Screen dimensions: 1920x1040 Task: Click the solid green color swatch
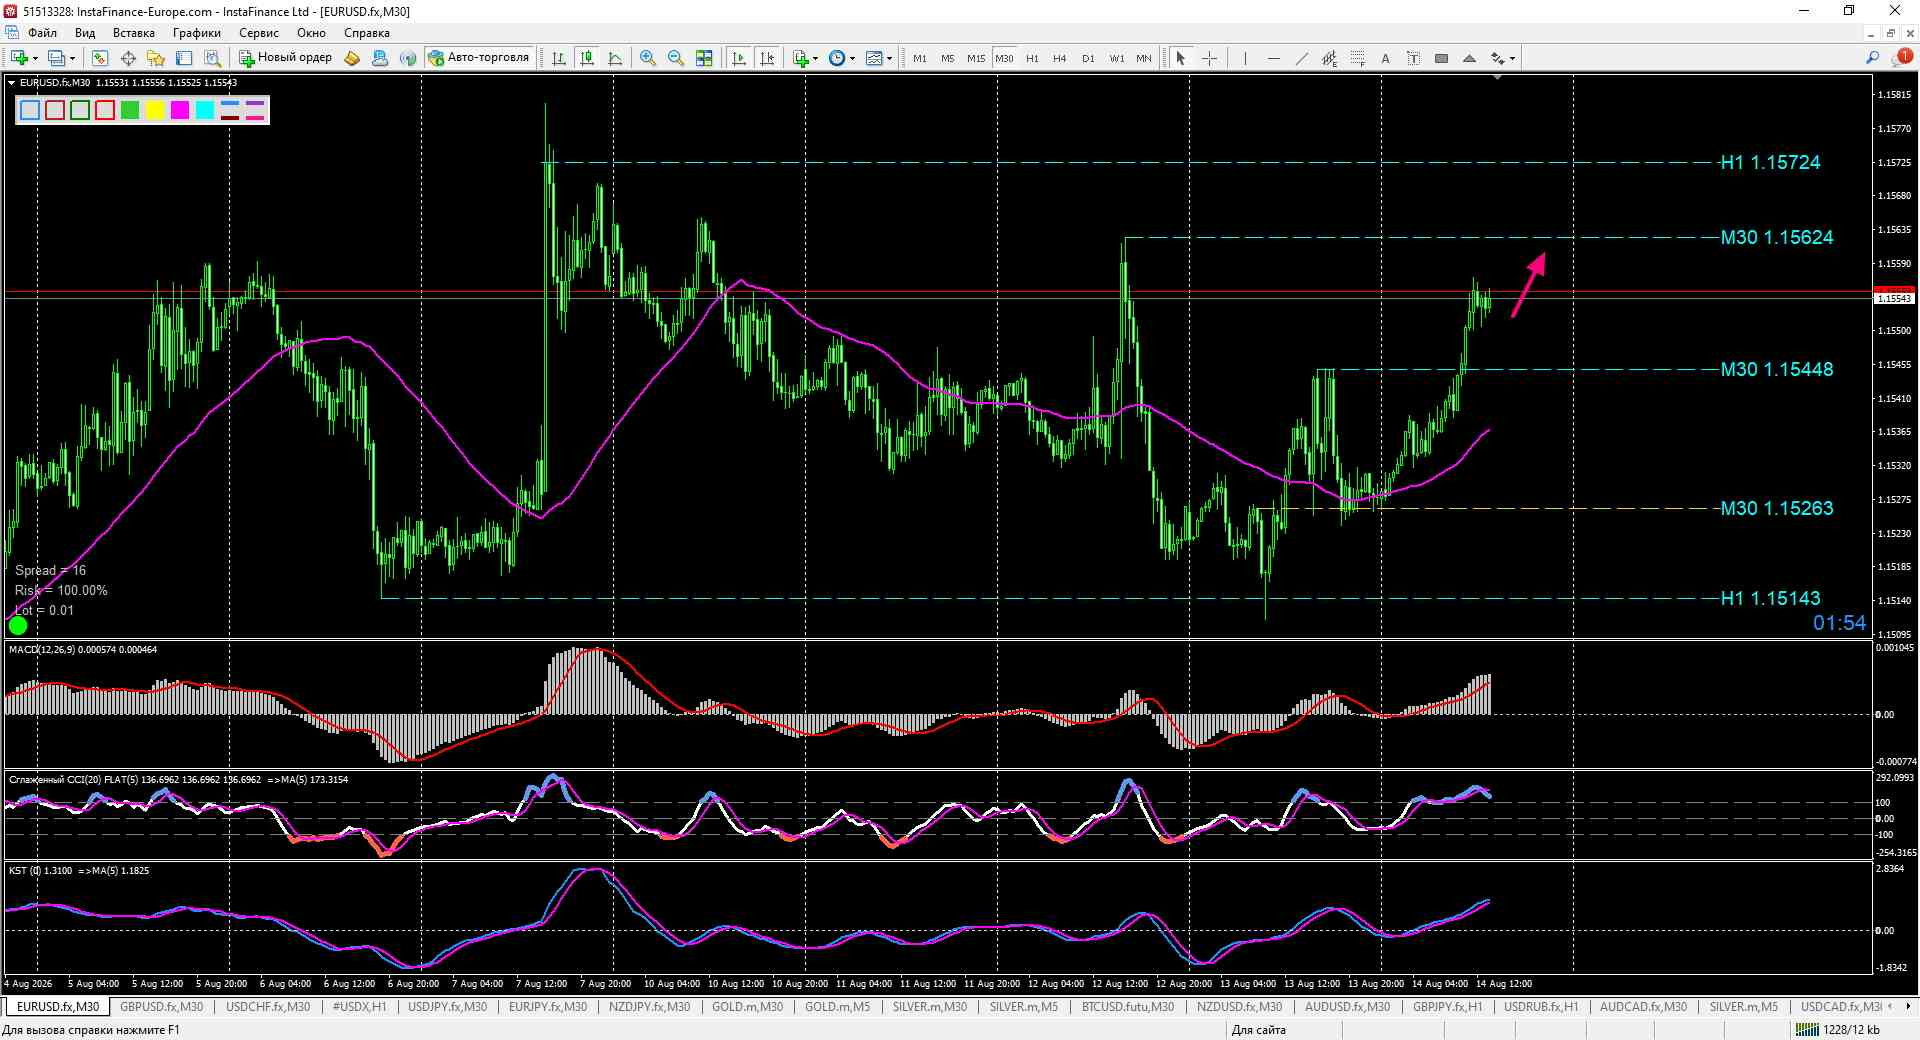[x=130, y=110]
